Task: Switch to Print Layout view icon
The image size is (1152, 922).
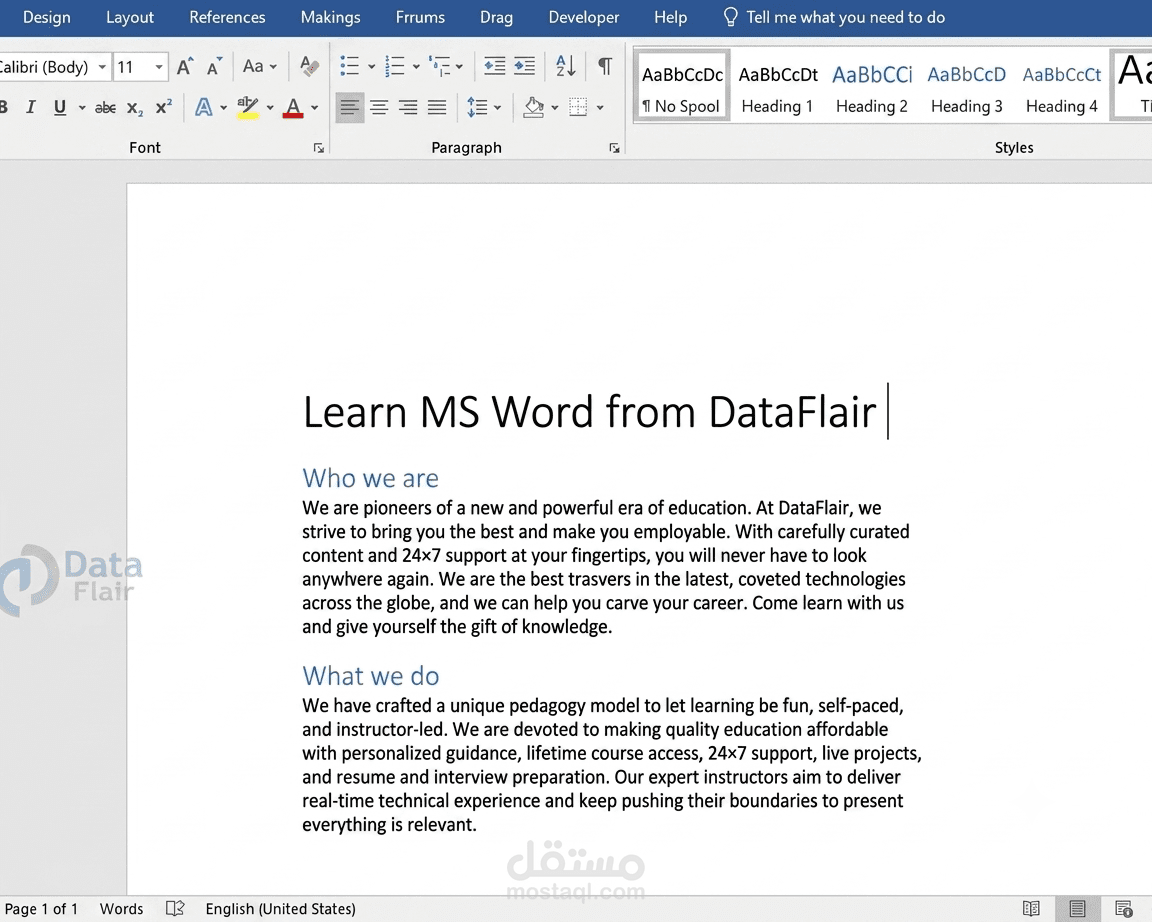Action: click(1077, 909)
